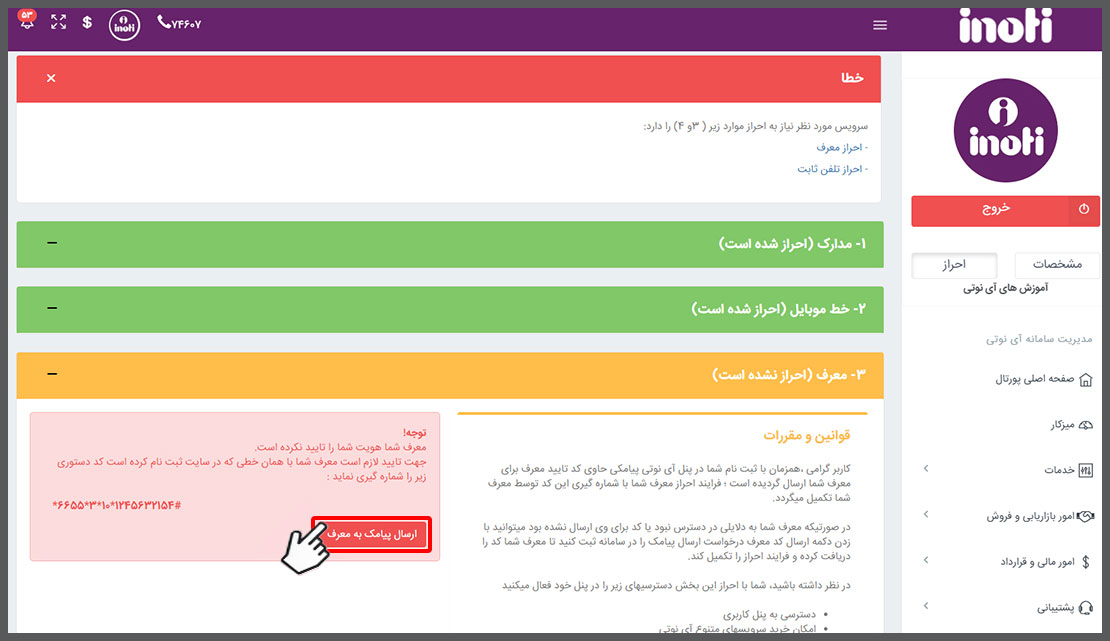Open the notifications bell icon
This screenshot has height=641, width=1110.
click(x=28, y=22)
